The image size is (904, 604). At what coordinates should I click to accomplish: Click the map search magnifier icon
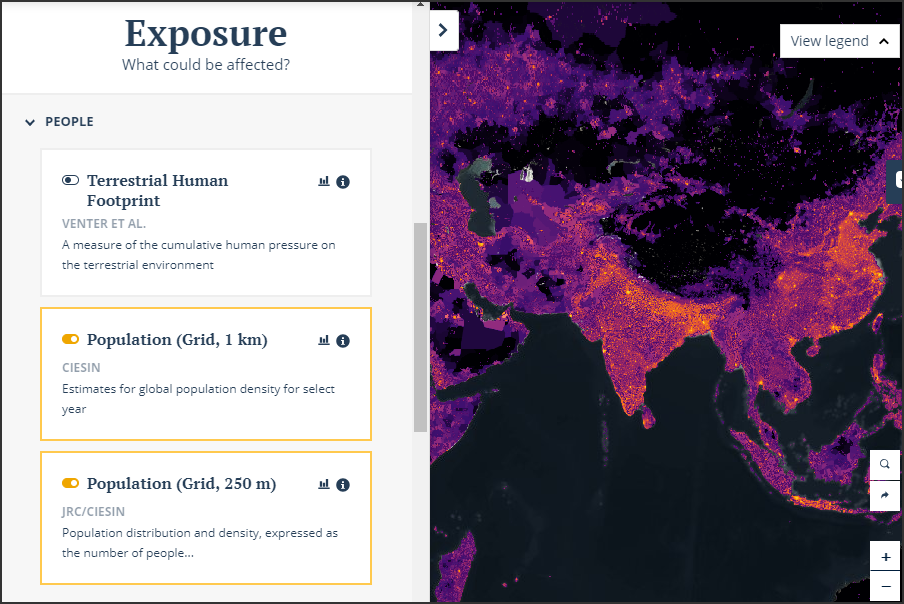[x=885, y=465]
